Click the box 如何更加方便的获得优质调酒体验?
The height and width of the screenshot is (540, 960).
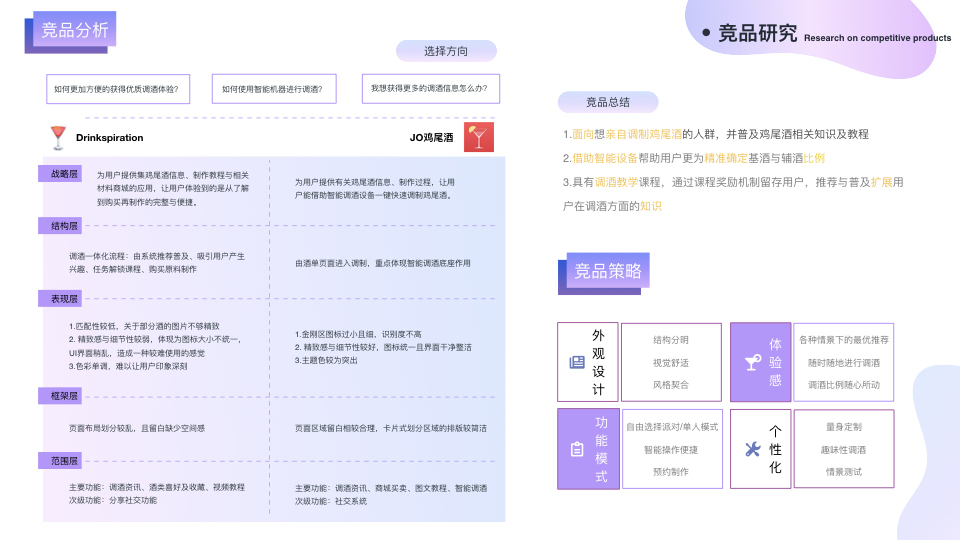point(118,89)
